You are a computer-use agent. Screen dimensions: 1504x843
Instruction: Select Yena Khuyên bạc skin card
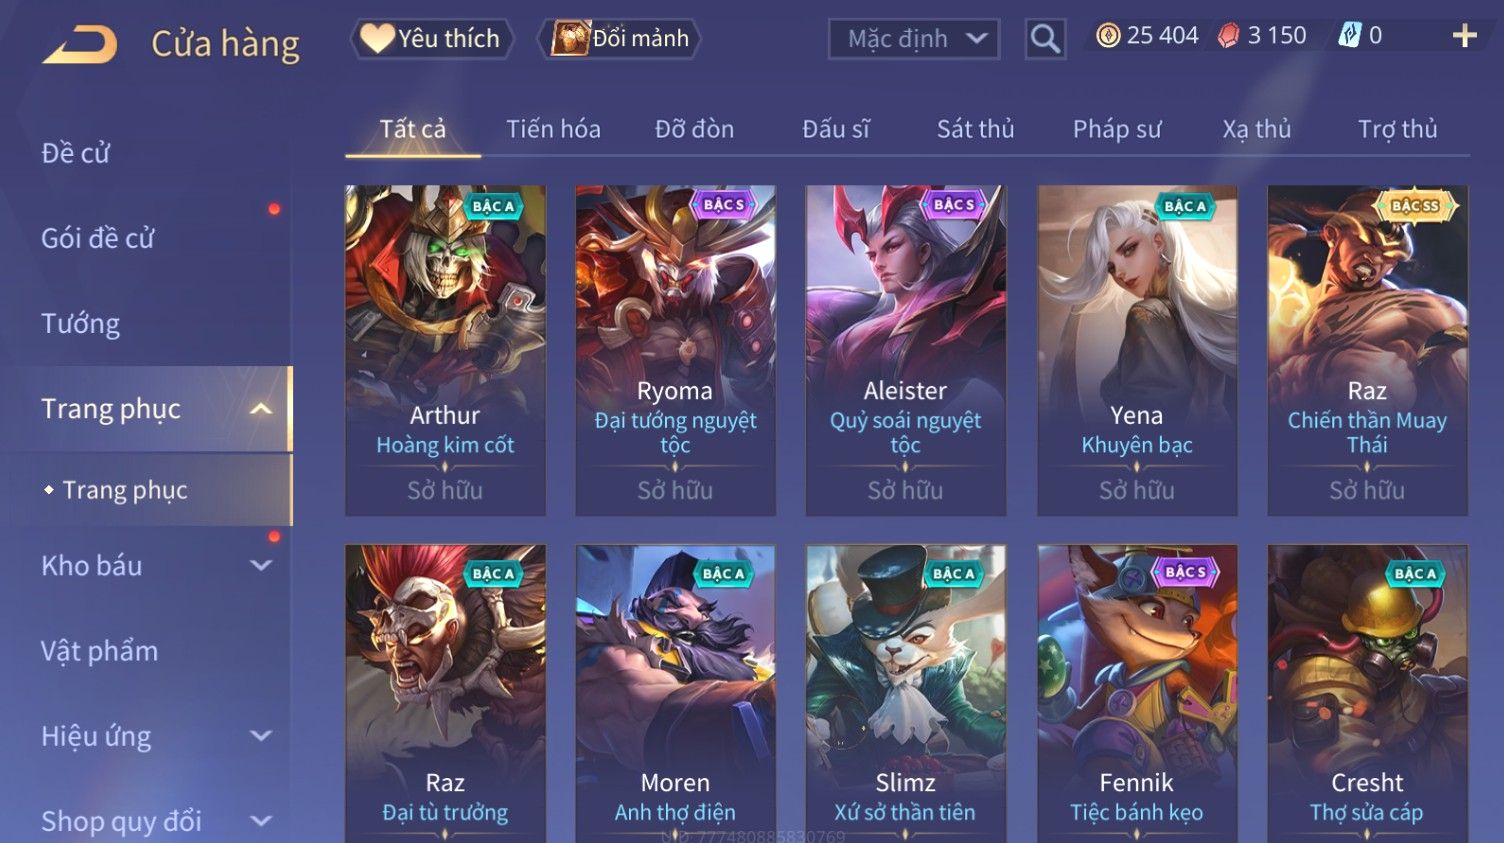point(1137,350)
